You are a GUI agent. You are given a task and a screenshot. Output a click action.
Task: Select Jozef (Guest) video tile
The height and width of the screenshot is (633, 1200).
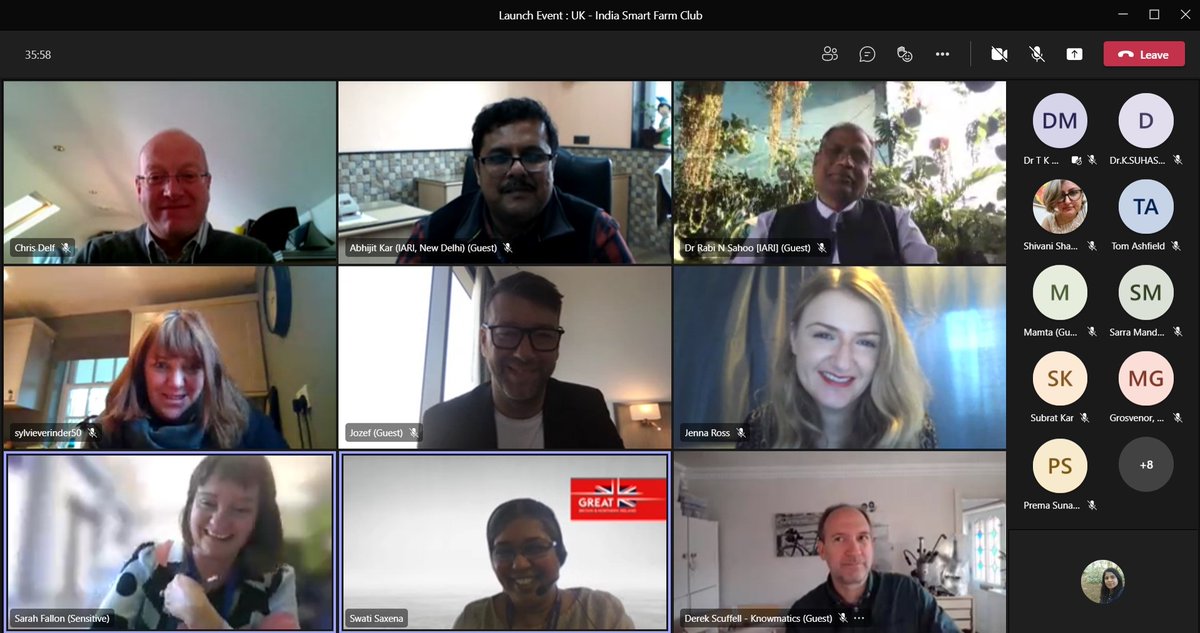pos(504,357)
